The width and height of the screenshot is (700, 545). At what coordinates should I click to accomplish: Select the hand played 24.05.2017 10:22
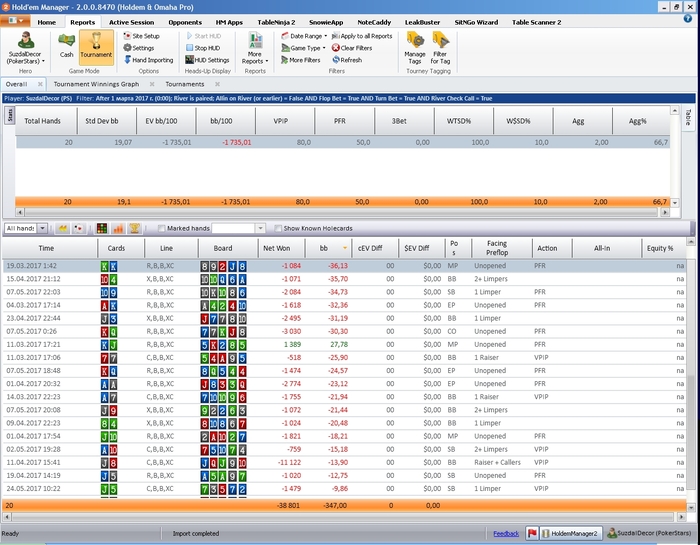pos(344,489)
